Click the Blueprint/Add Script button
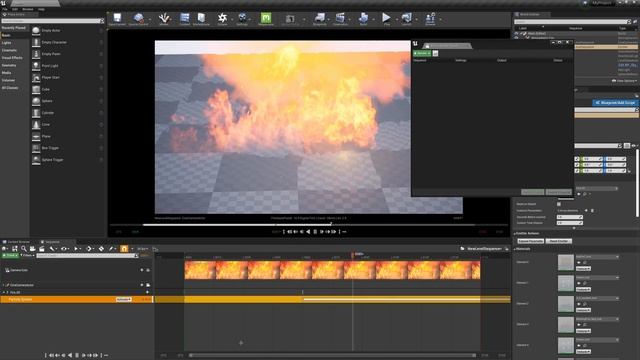This screenshot has width=640, height=360. tap(615, 103)
